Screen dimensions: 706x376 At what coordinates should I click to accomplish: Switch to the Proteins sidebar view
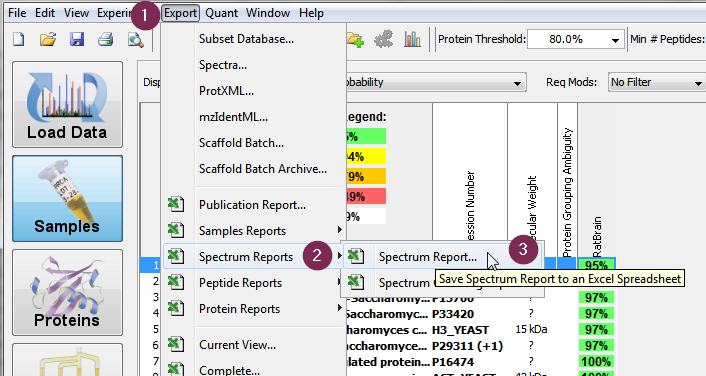click(x=67, y=293)
